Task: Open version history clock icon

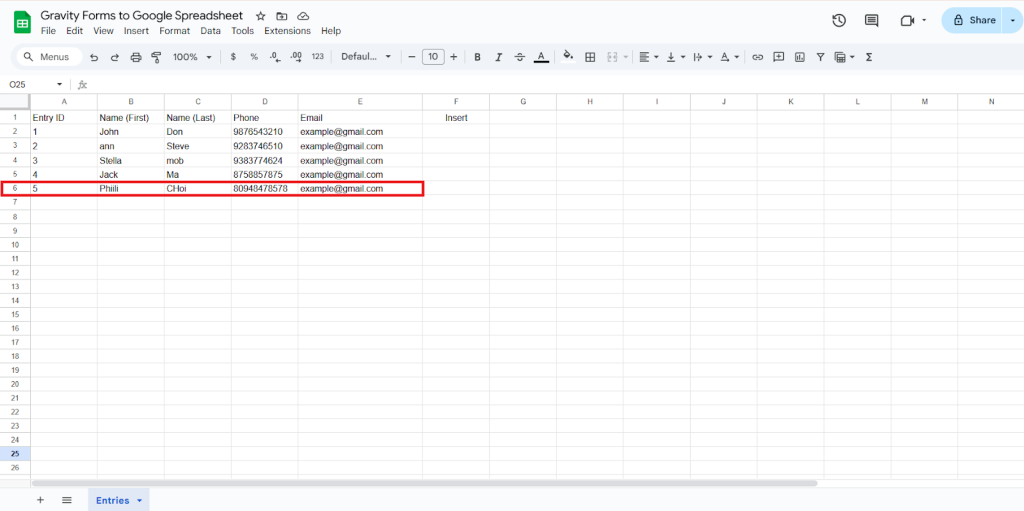Action: pos(839,20)
